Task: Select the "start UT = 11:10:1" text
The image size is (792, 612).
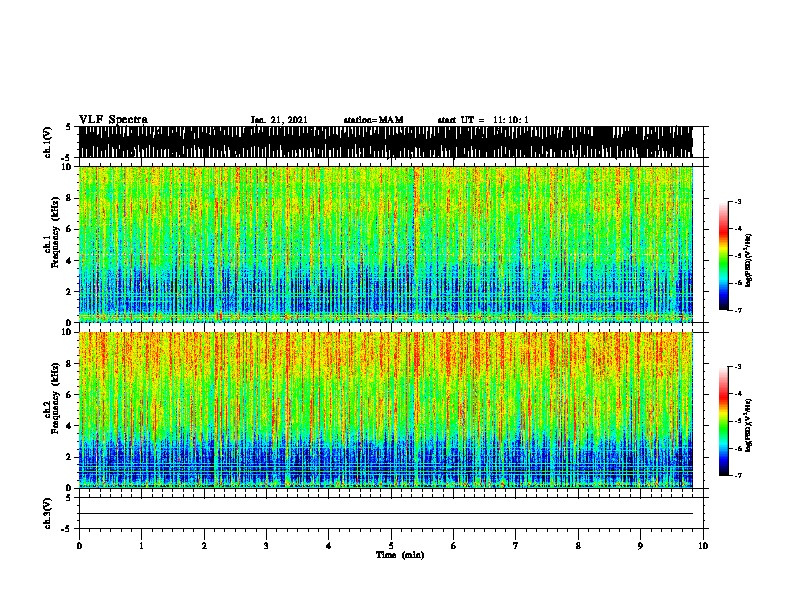Action: pos(483,120)
